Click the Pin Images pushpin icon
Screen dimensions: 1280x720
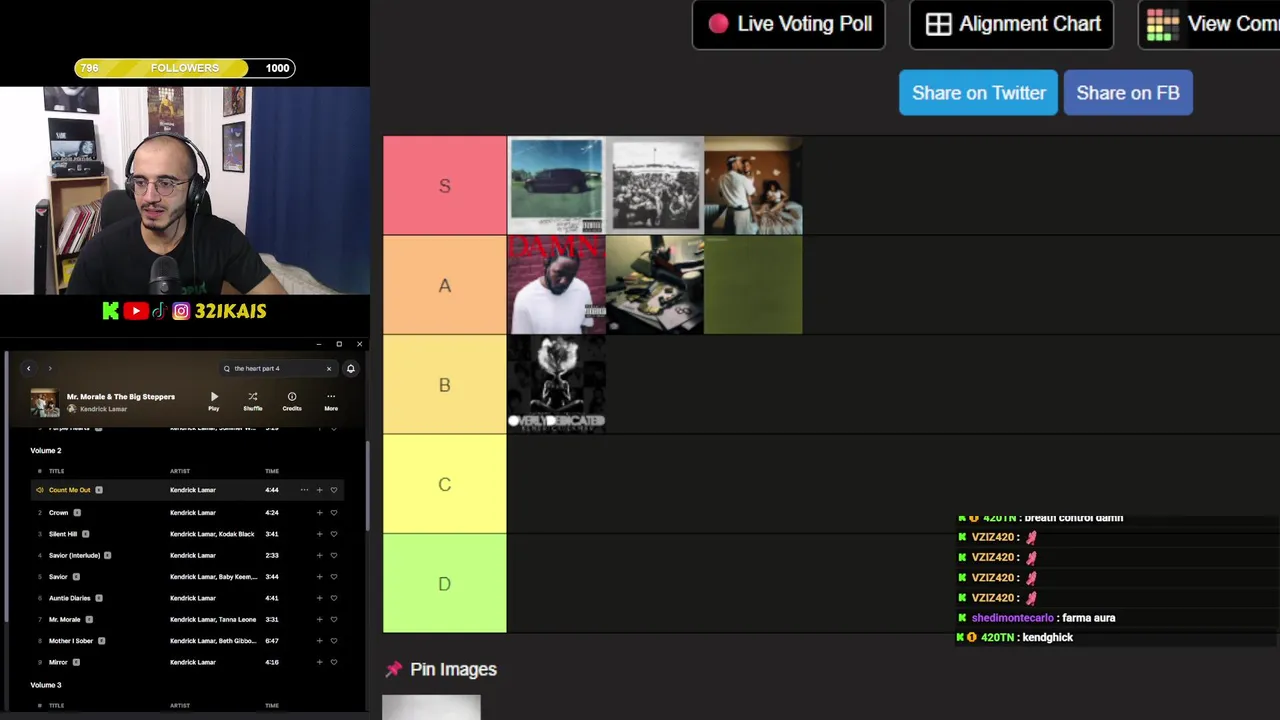[394, 669]
